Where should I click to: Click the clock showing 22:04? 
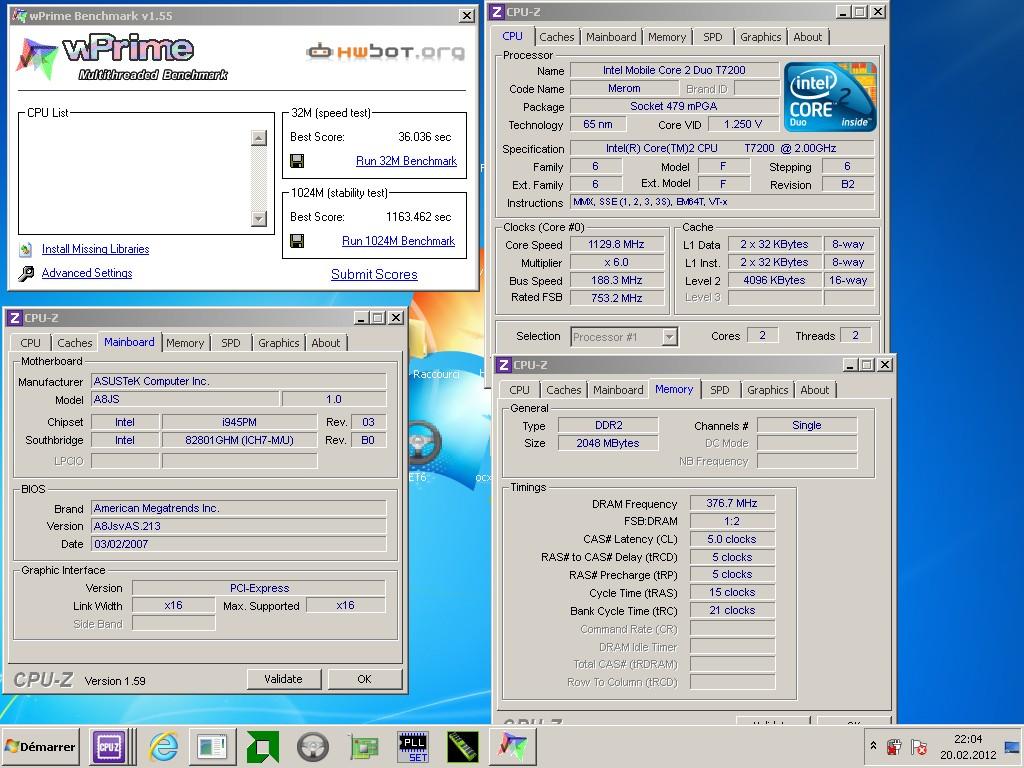pos(967,739)
